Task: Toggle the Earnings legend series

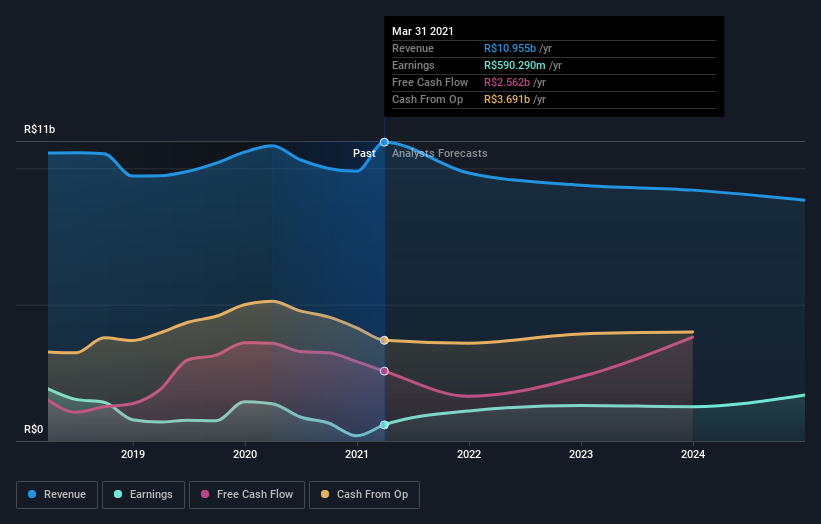Action: (143, 495)
